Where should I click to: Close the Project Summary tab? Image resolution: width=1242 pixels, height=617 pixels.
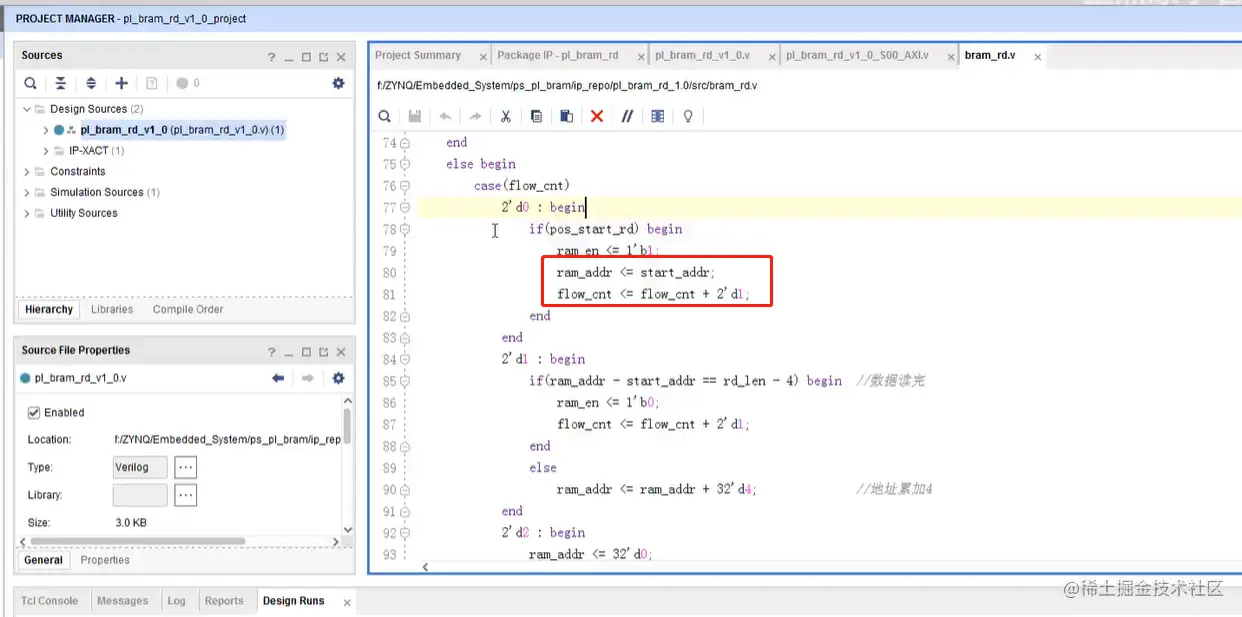pos(483,57)
